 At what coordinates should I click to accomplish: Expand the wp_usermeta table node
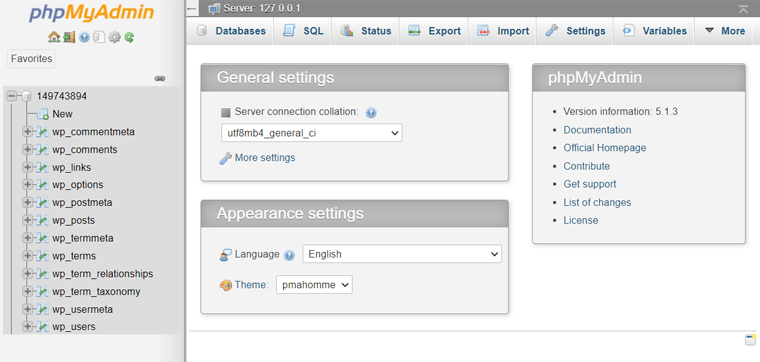tap(27, 309)
